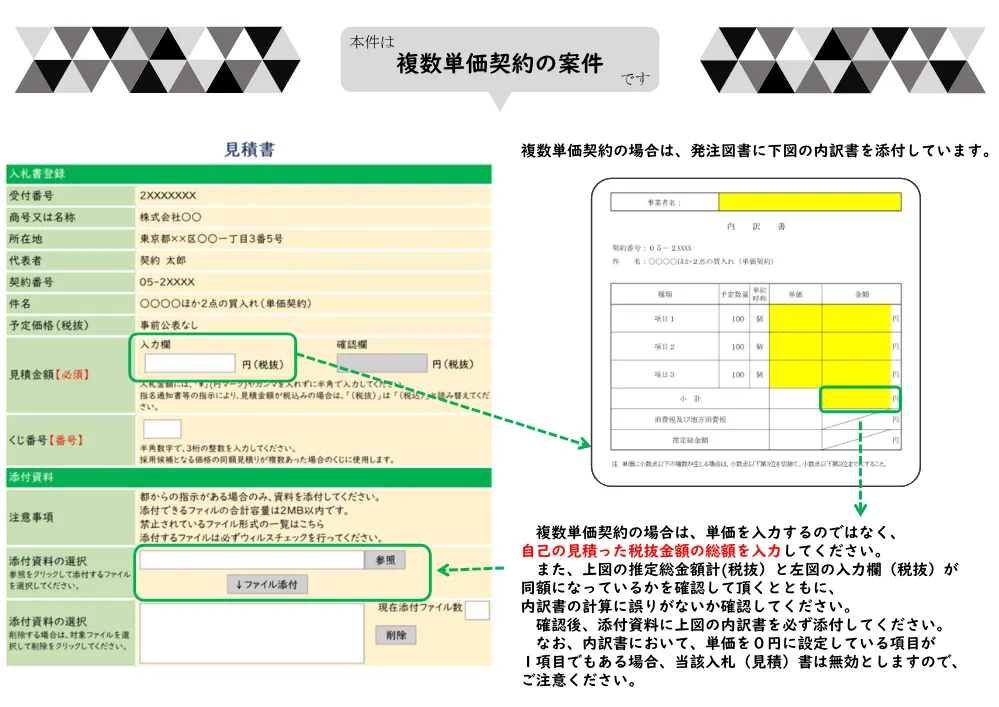Image resolution: width=999 pixels, height=707 pixels.
Task: Select the address 東京都××区〇〇一丁目3番5号
Action: [212, 239]
